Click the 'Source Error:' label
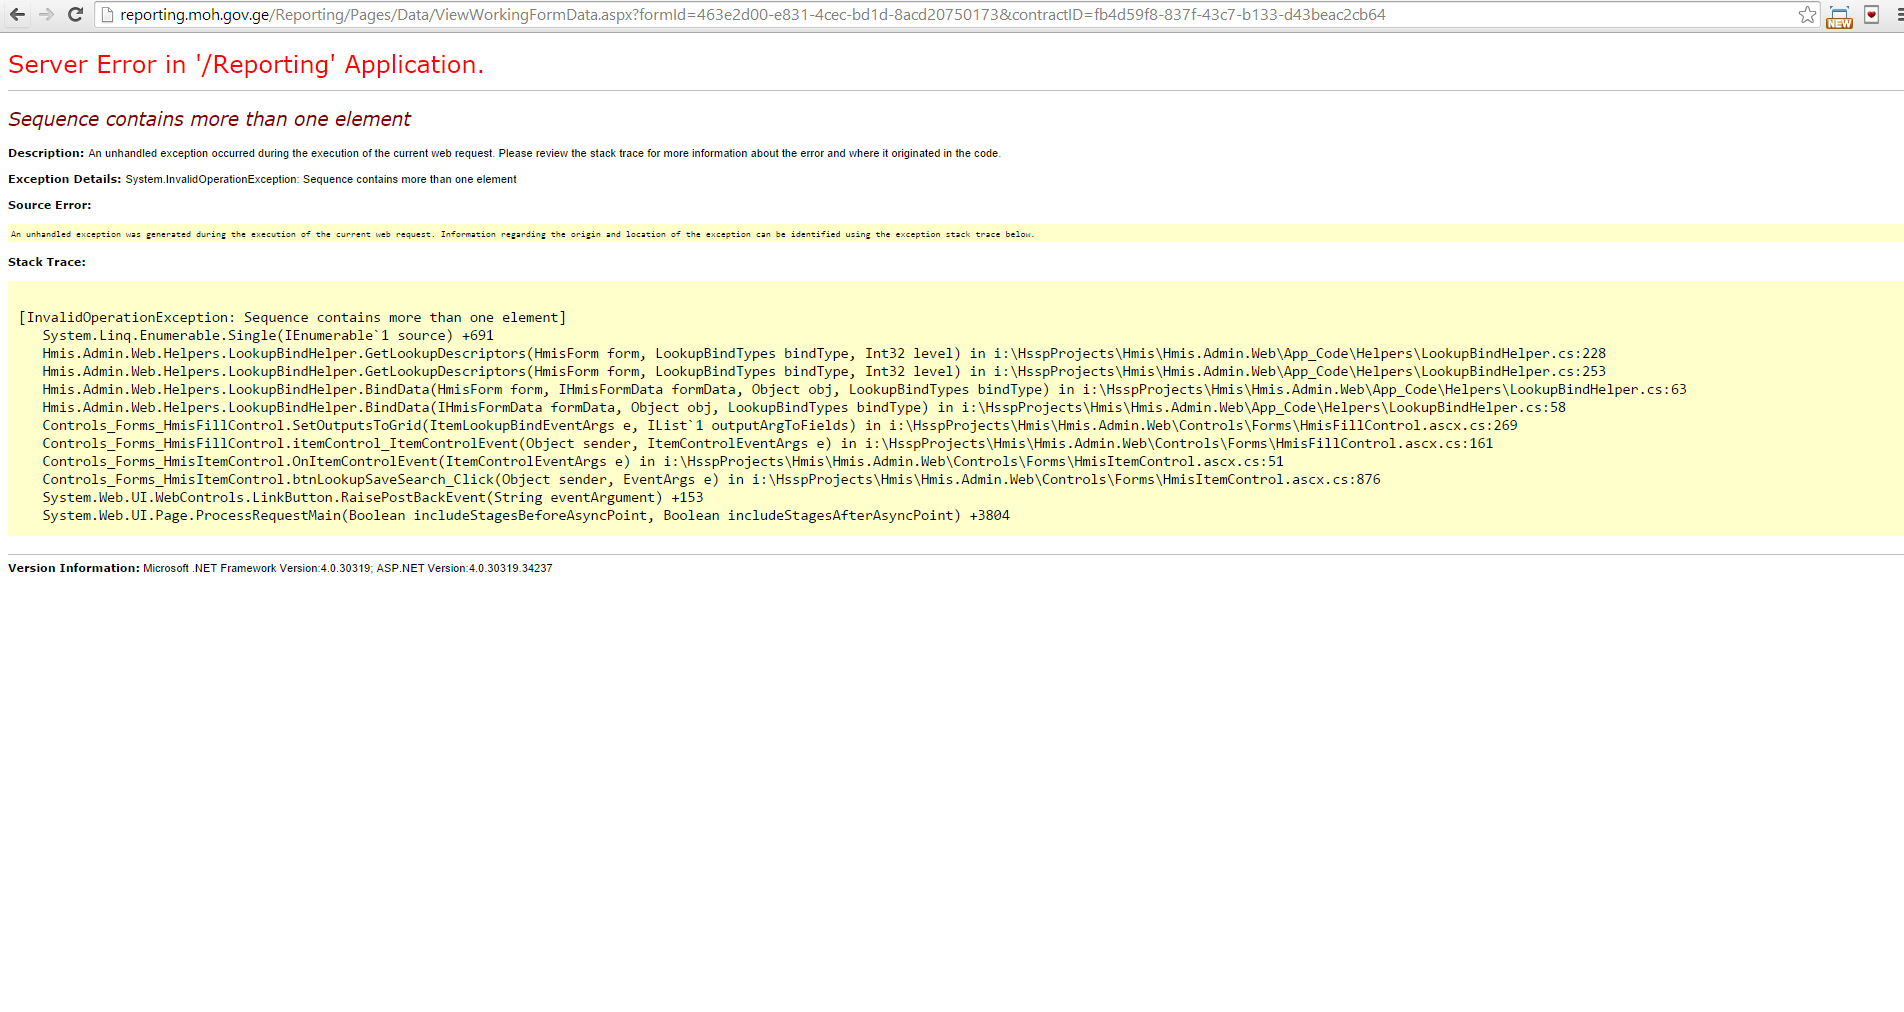 pos(49,205)
